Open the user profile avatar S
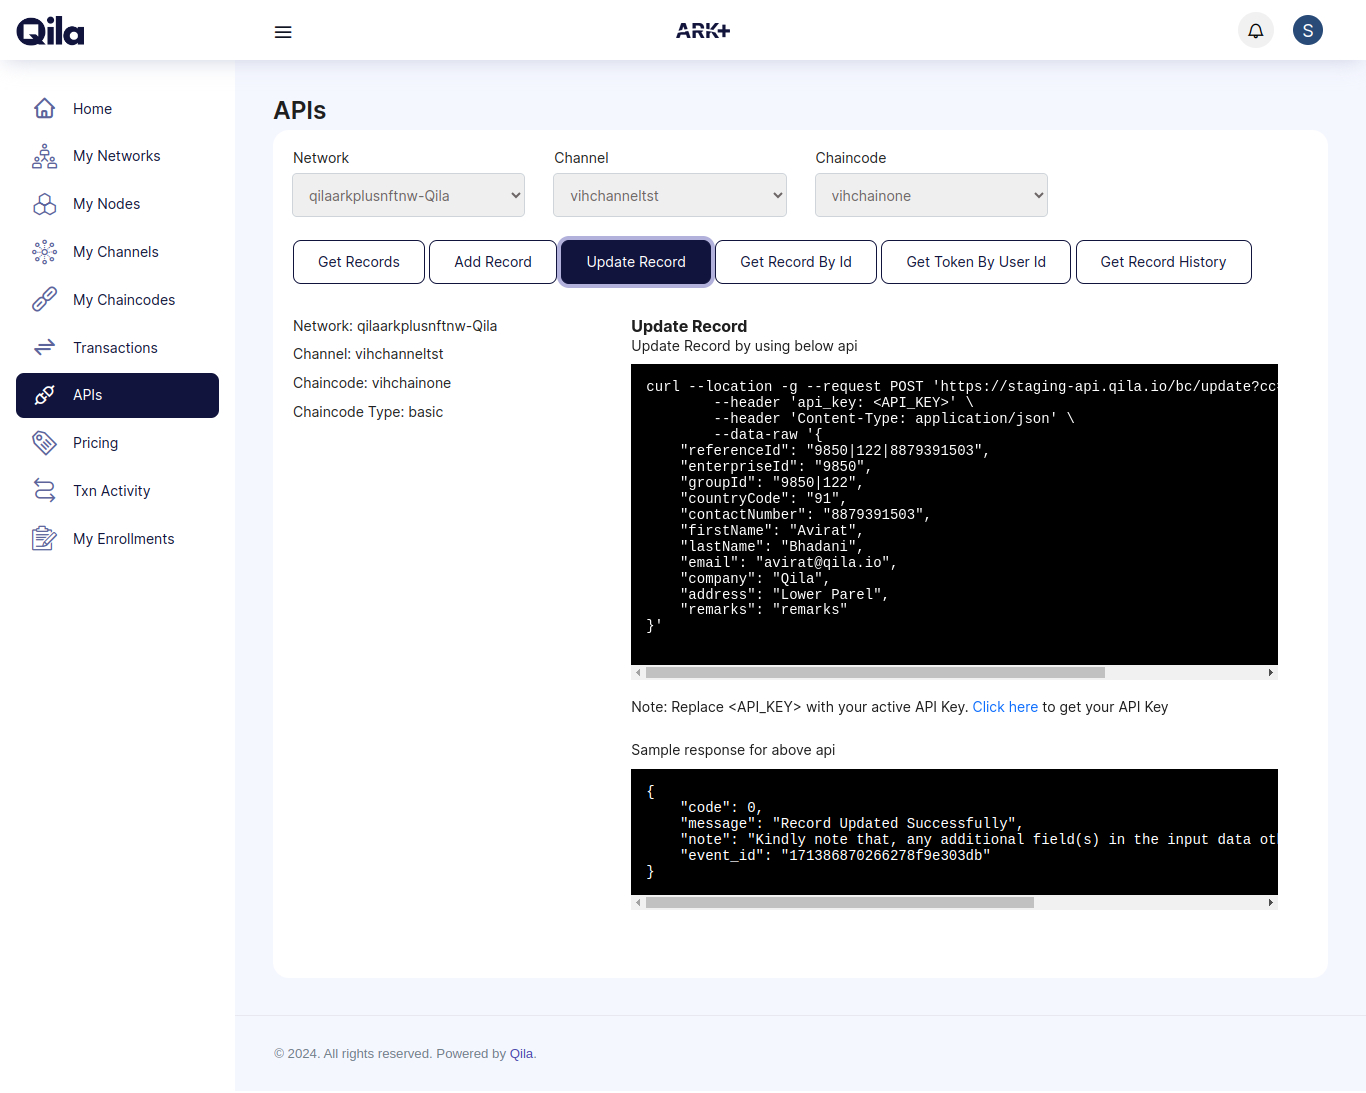 tap(1308, 30)
